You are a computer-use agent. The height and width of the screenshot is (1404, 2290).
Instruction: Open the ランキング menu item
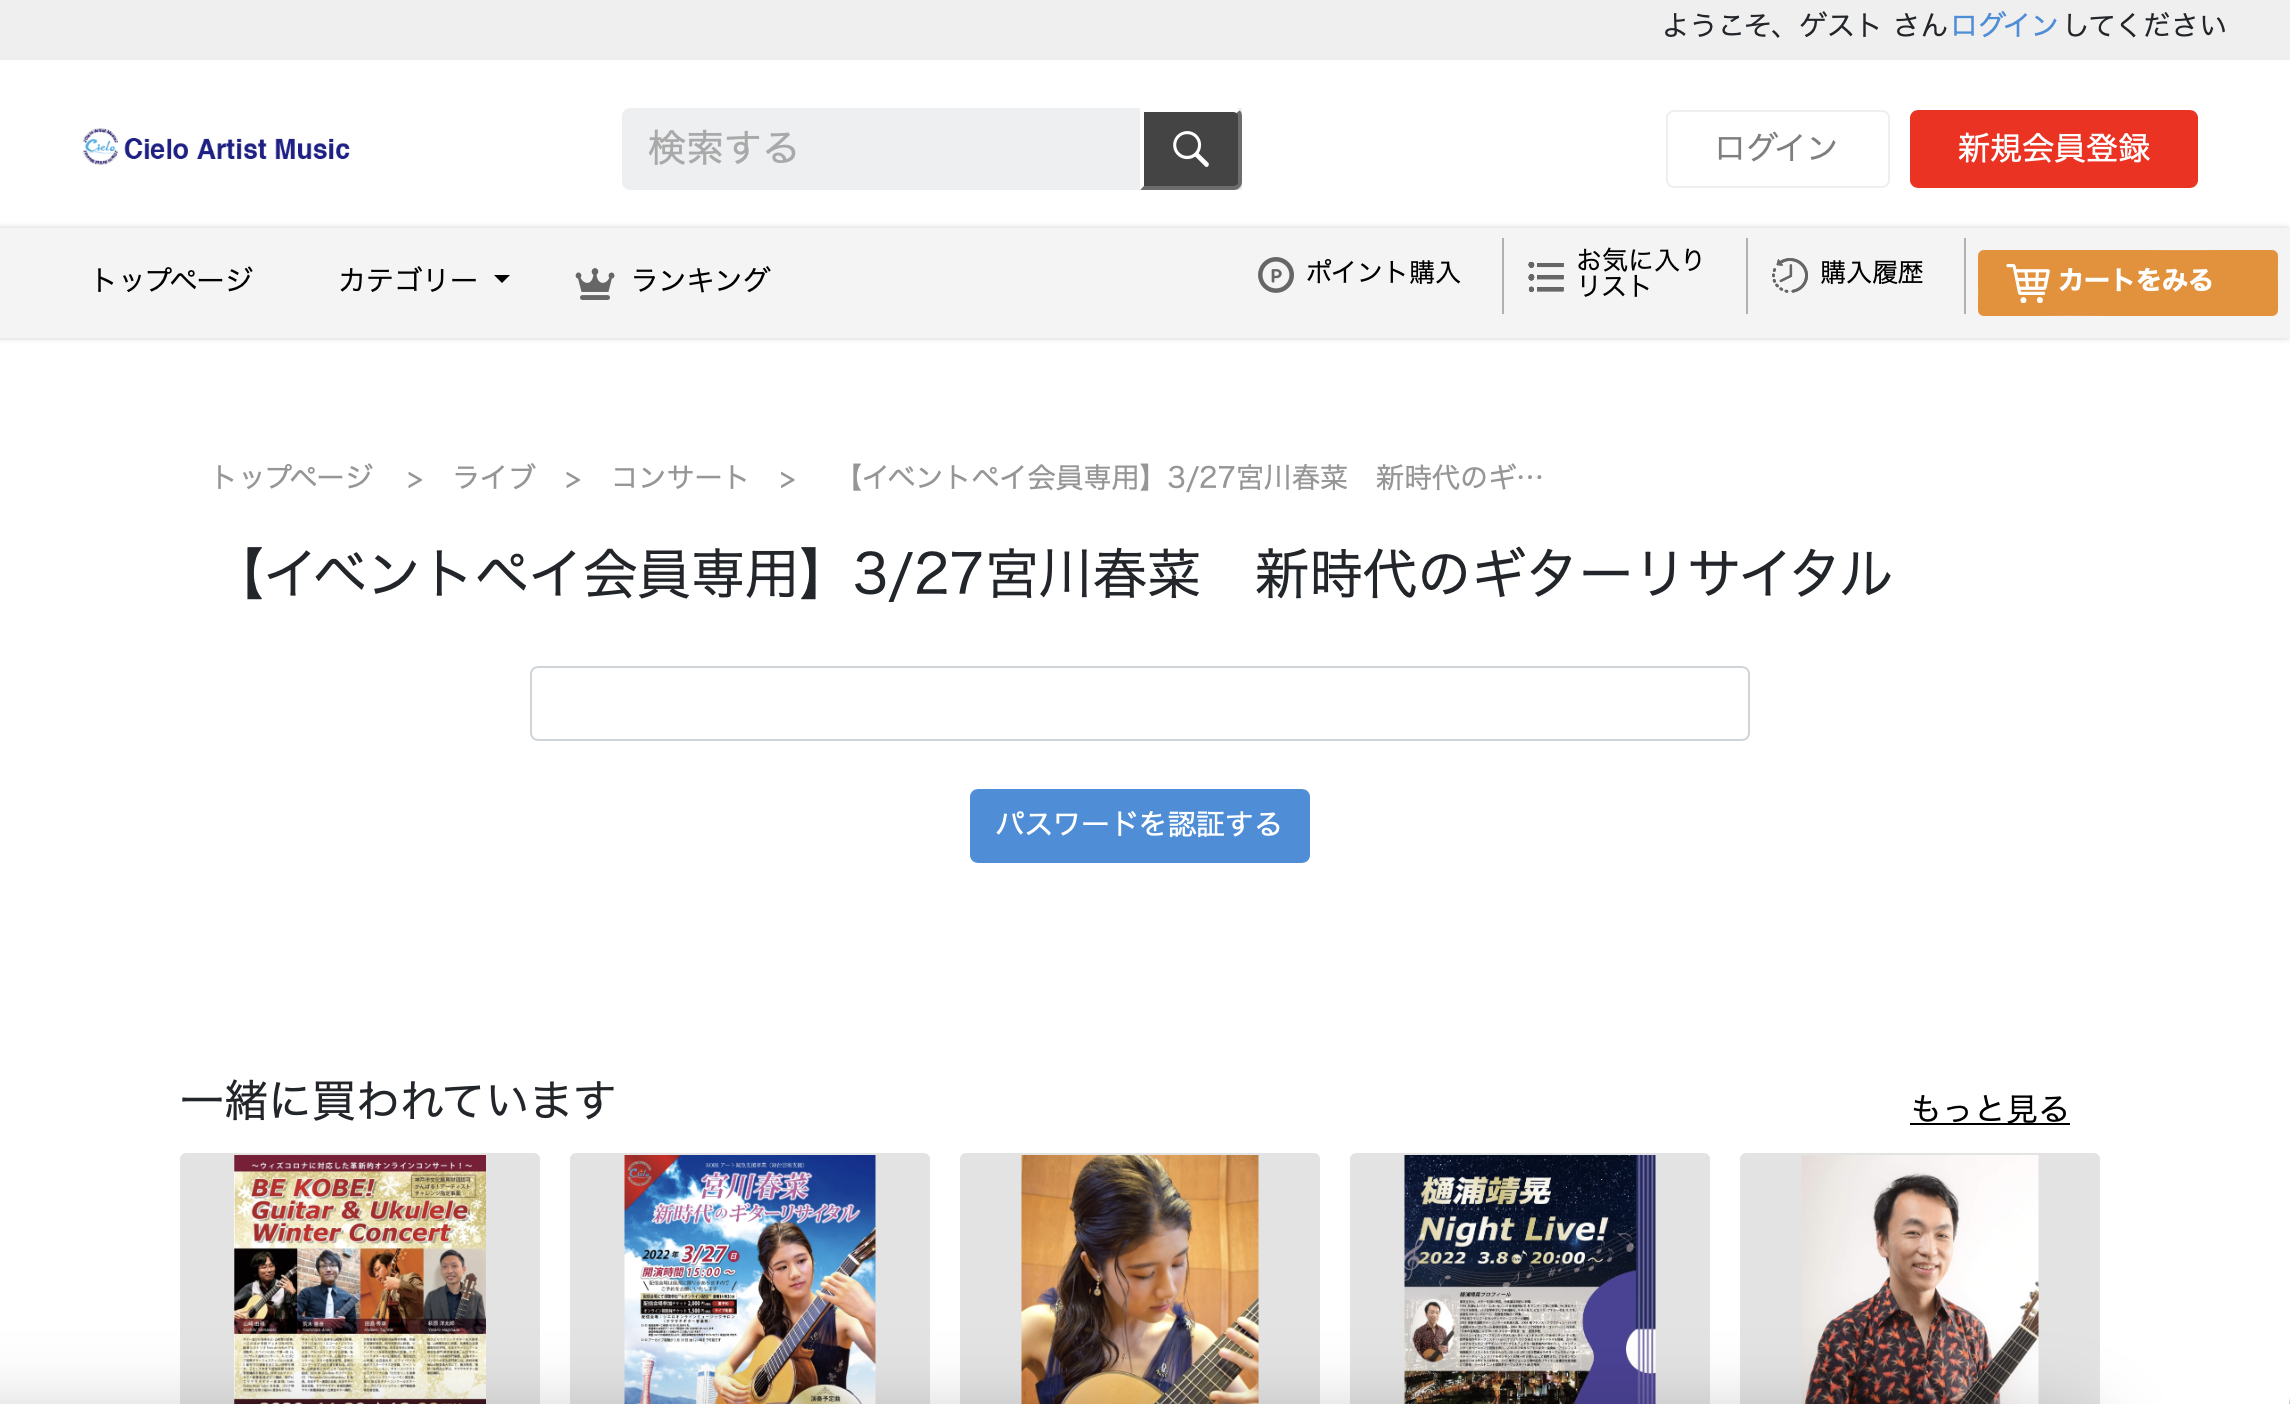coord(700,280)
